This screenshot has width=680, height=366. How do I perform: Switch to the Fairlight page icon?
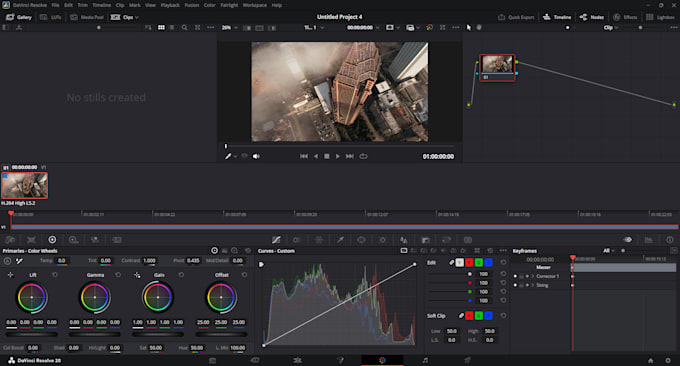(425, 360)
